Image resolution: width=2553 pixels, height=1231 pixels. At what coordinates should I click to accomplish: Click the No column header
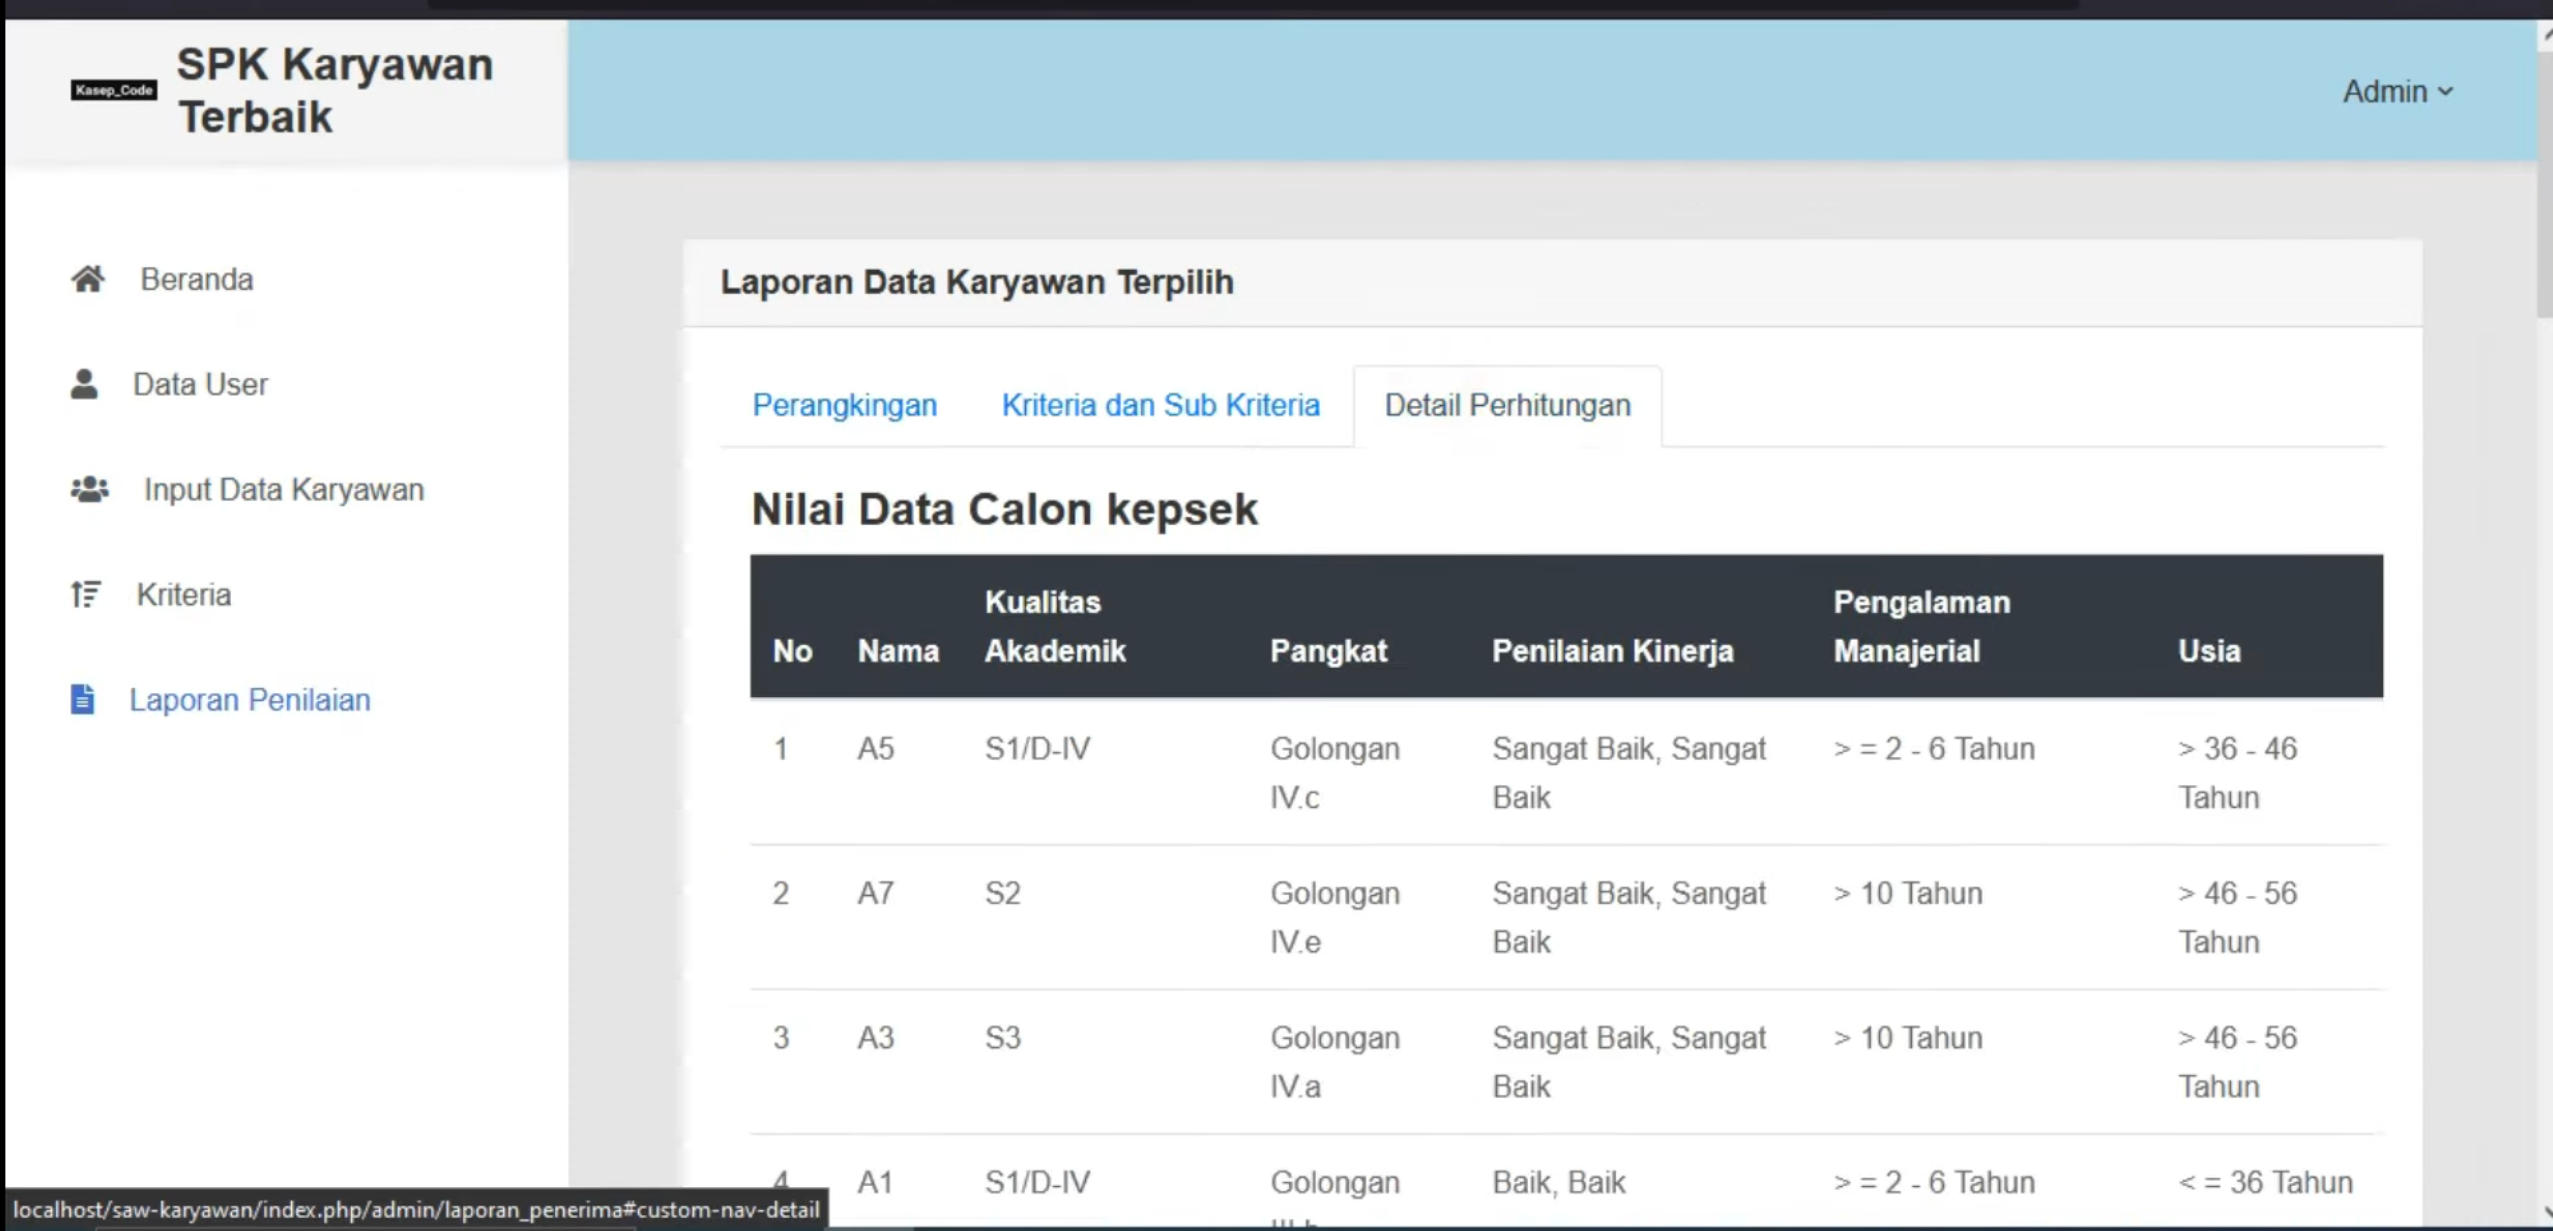792,651
